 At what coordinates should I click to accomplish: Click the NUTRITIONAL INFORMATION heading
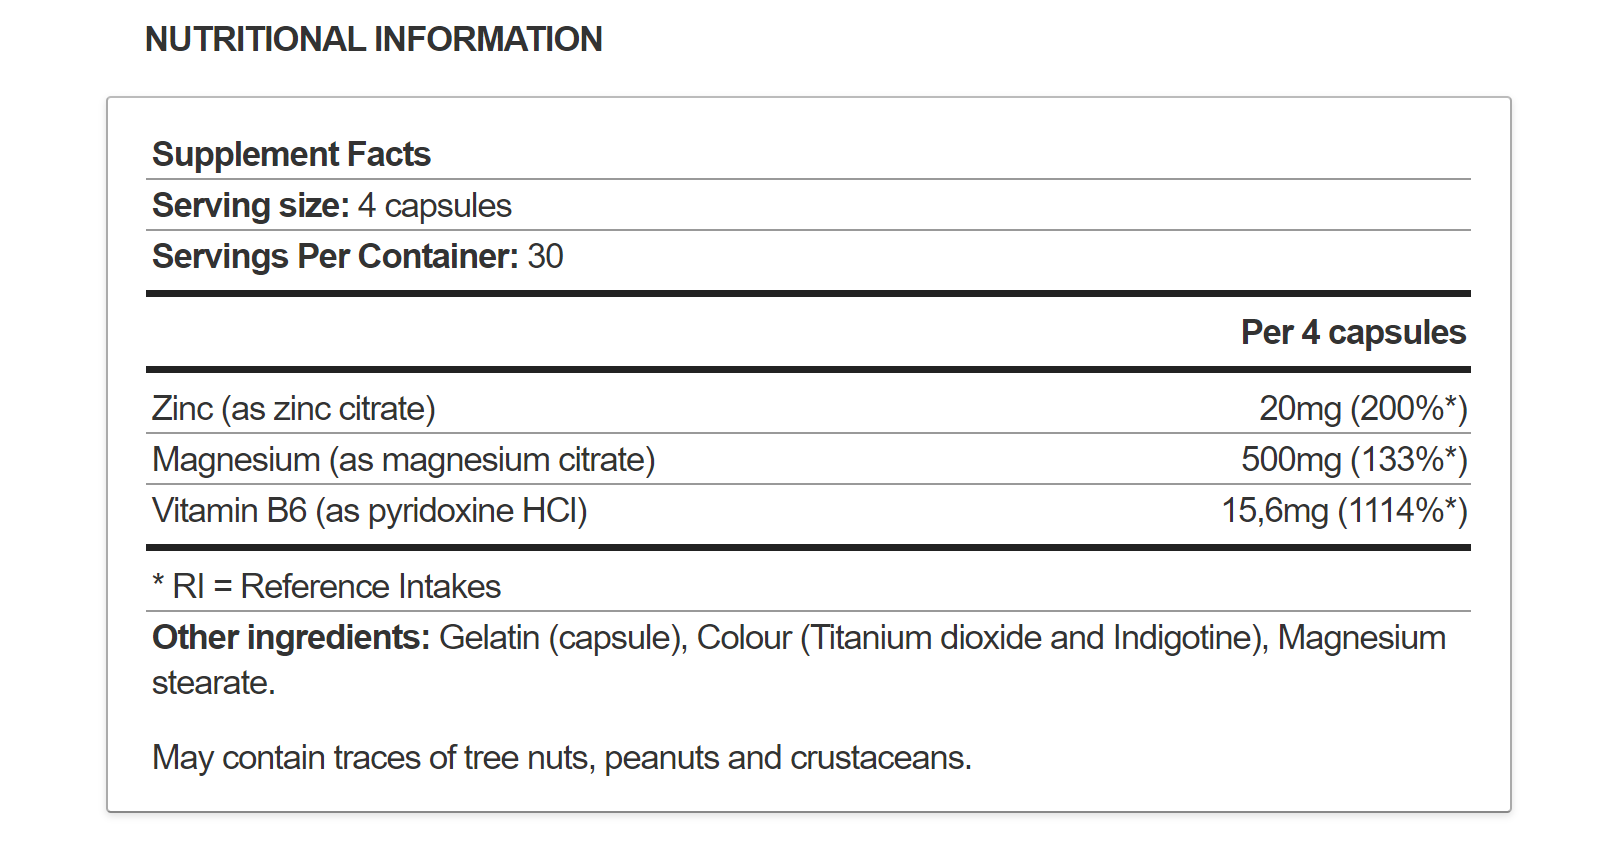[x=373, y=40]
